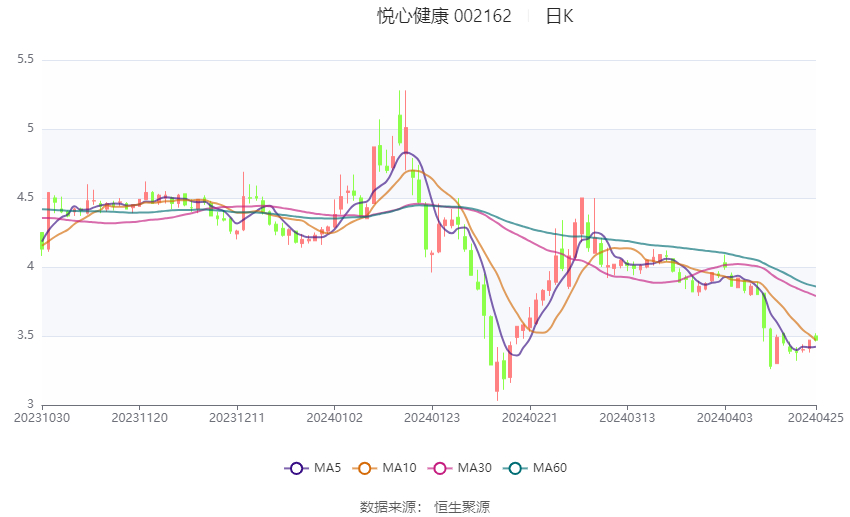
Task: Toggle the MA10 legend series
Action: [x=384, y=468]
